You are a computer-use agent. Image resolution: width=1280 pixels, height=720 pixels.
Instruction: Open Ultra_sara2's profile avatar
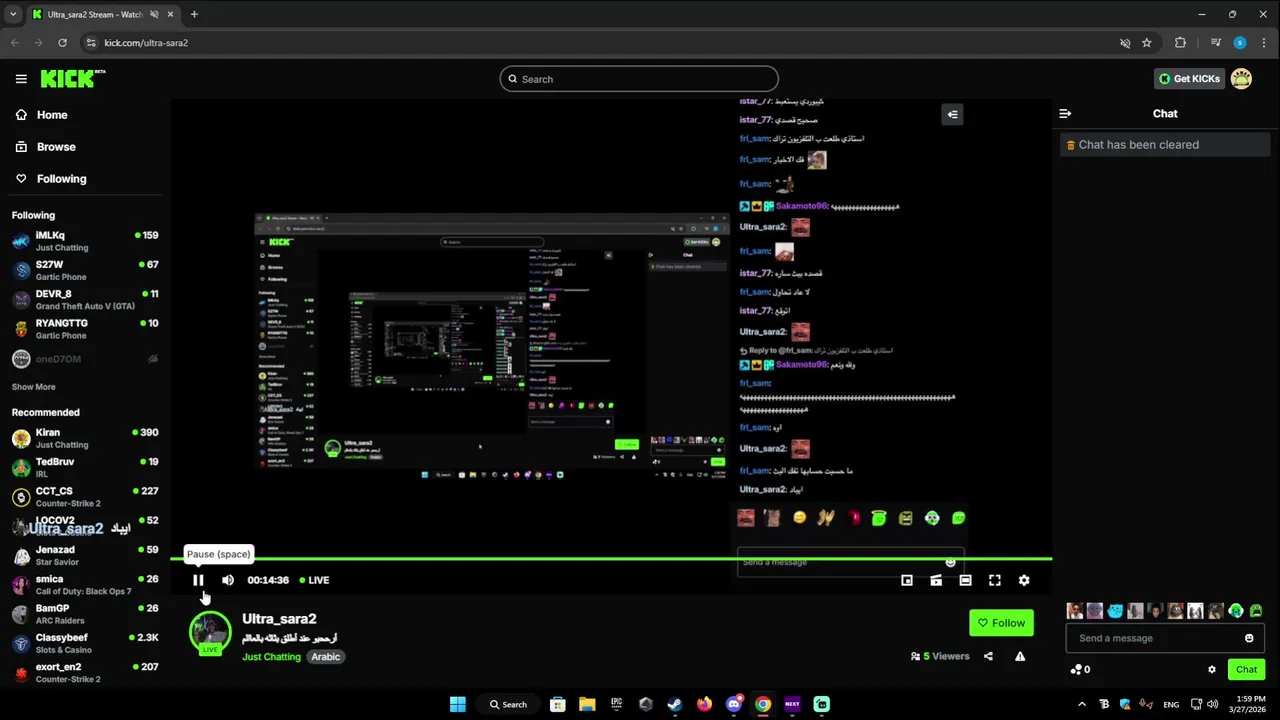click(x=210, y=633)
